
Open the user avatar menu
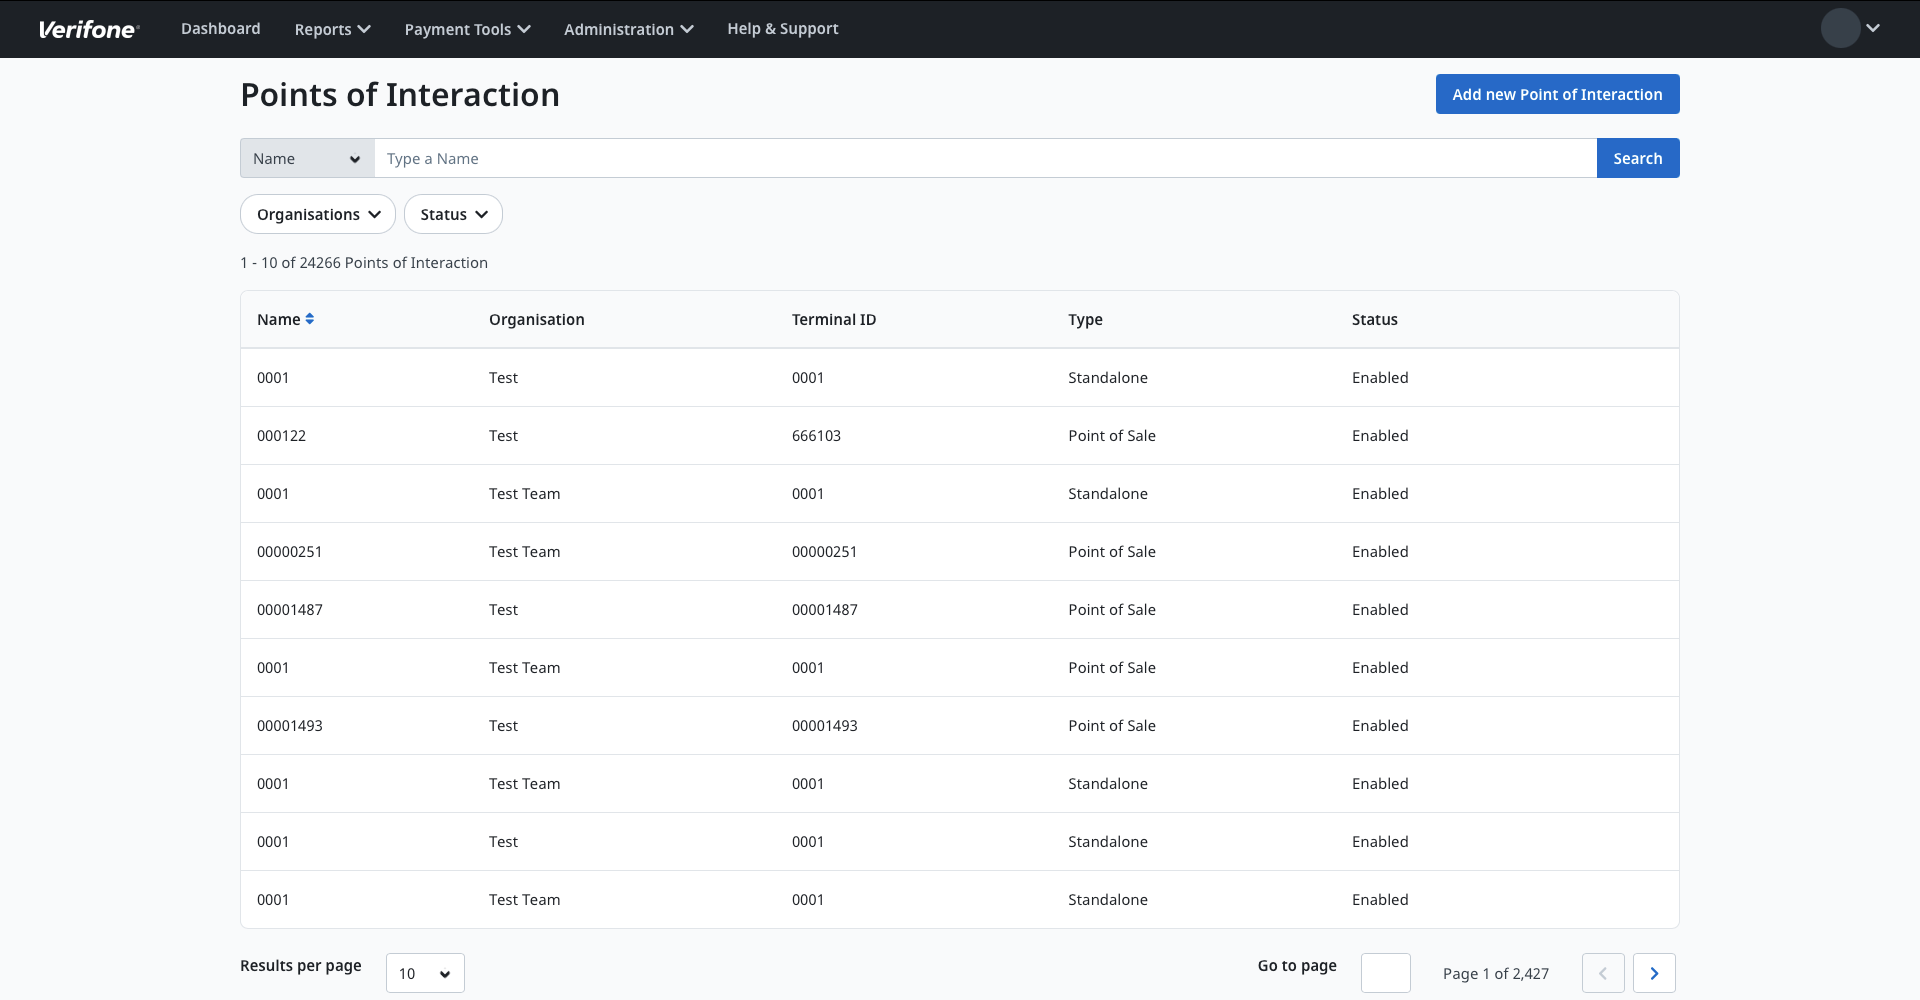1850,28
